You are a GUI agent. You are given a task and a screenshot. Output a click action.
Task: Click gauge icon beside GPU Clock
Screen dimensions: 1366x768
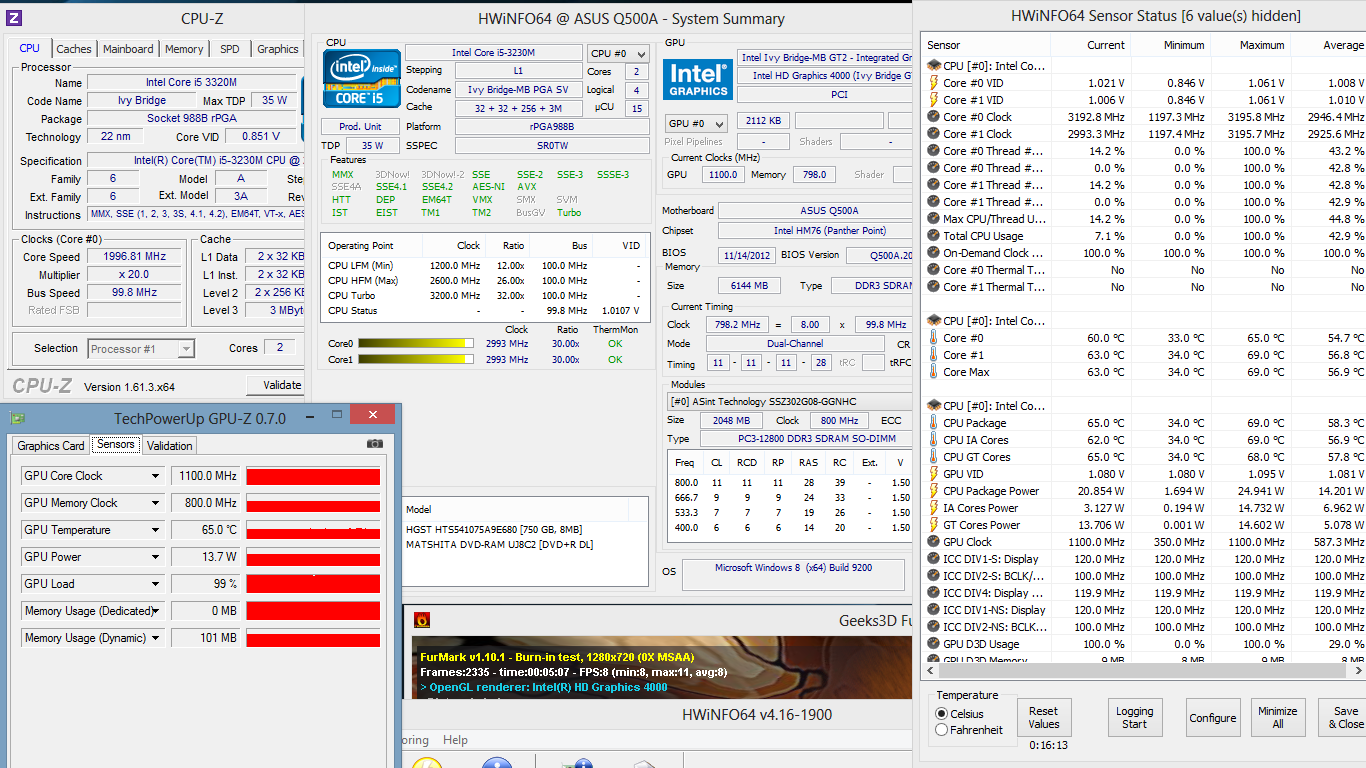[934, 542]
